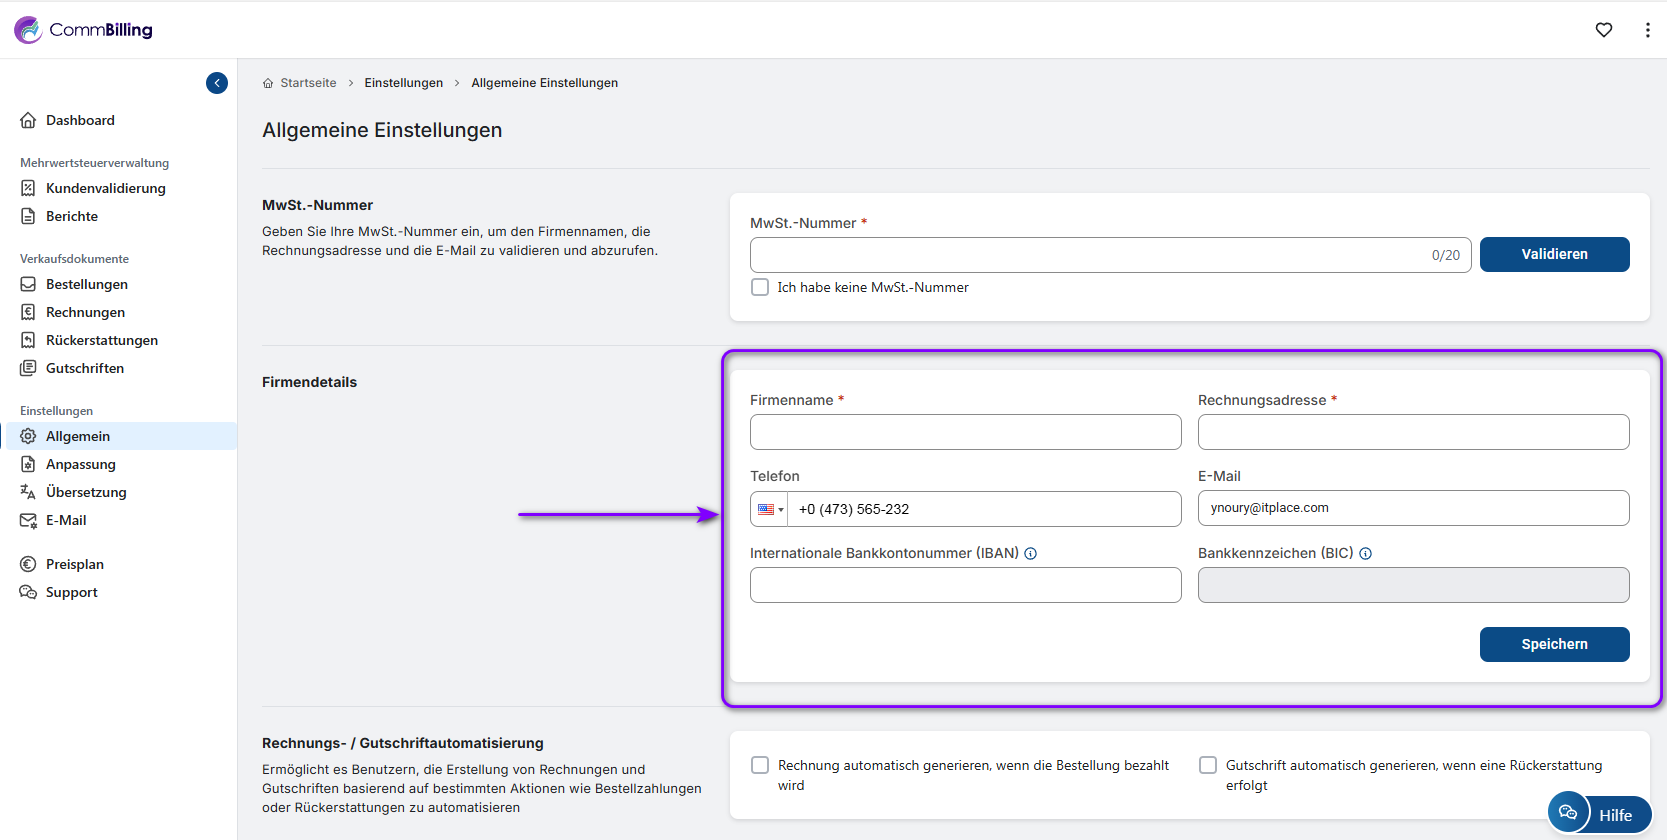Click 'Allgemeine Einstellungen' breadcrumb text
Viewport: 1667px width, 840px height.
(x=544, y=83)
